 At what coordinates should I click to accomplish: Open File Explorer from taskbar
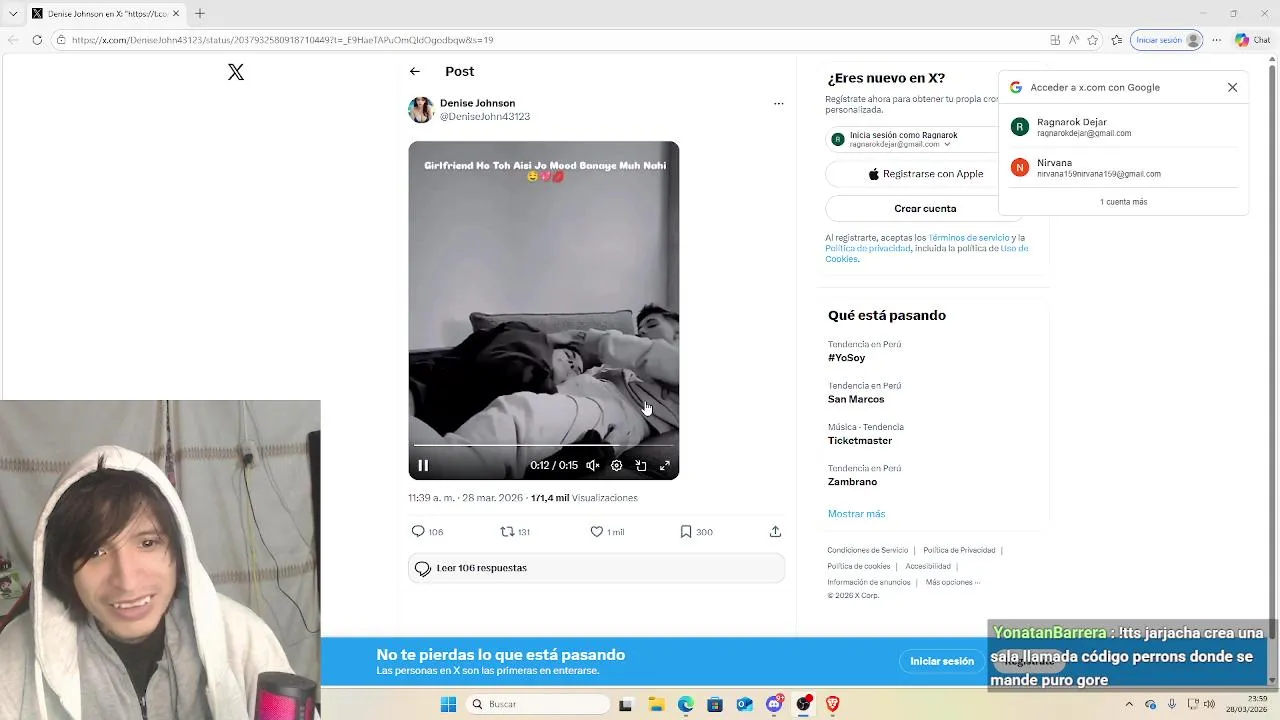[656, 704]
